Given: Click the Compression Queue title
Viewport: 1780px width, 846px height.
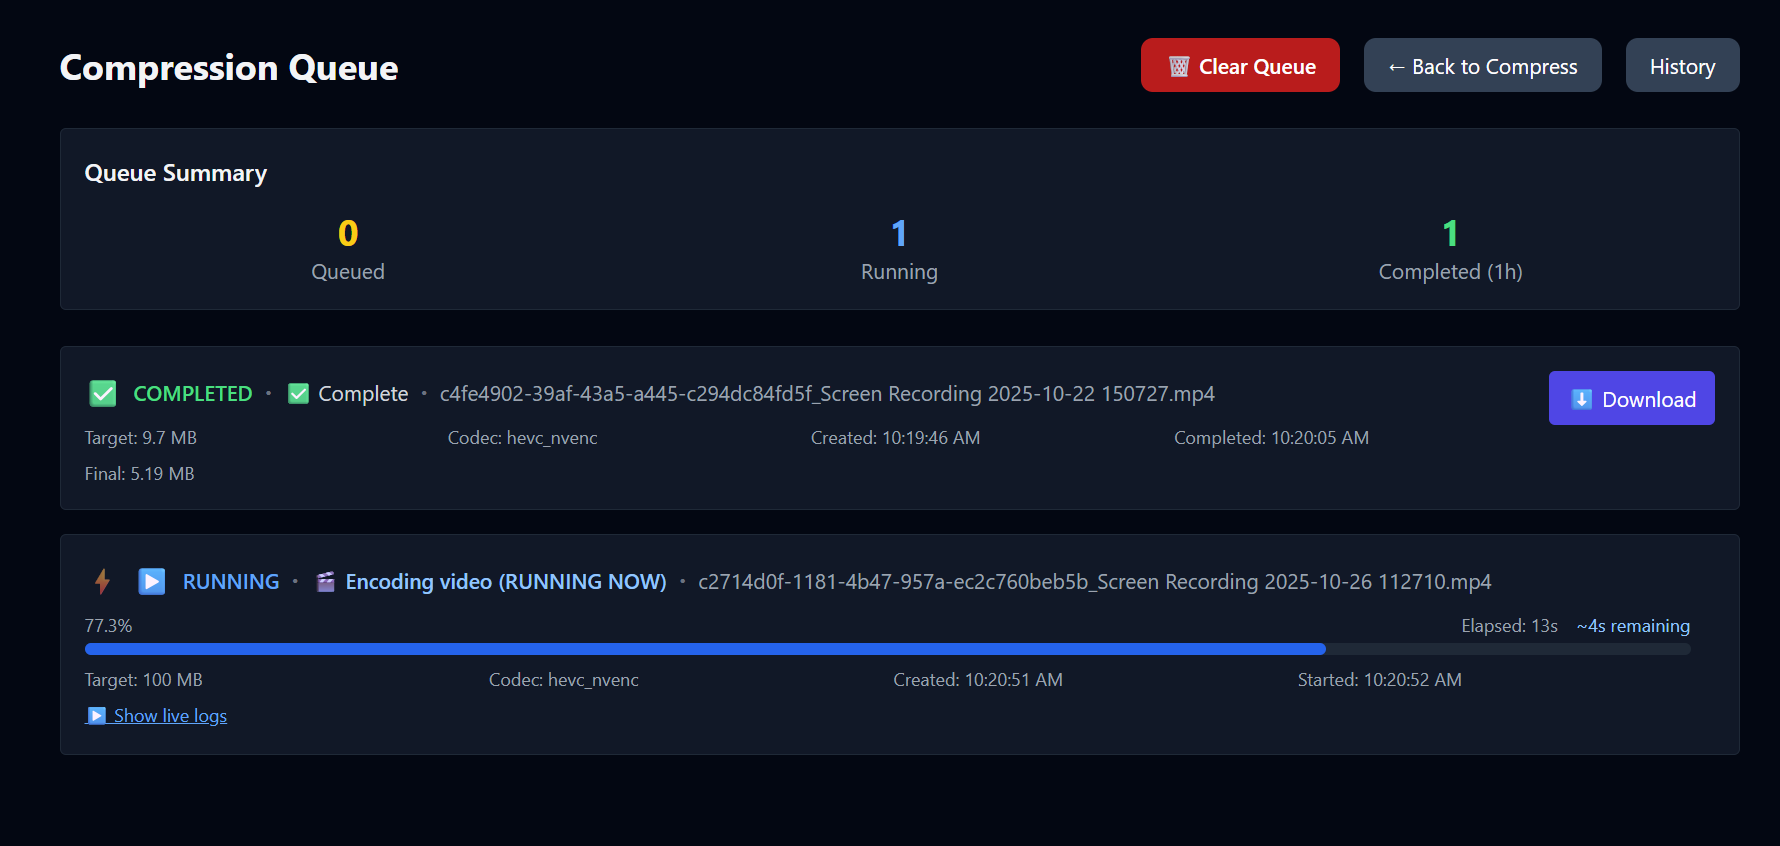Looking at the screenshot, I should [229, 68].
